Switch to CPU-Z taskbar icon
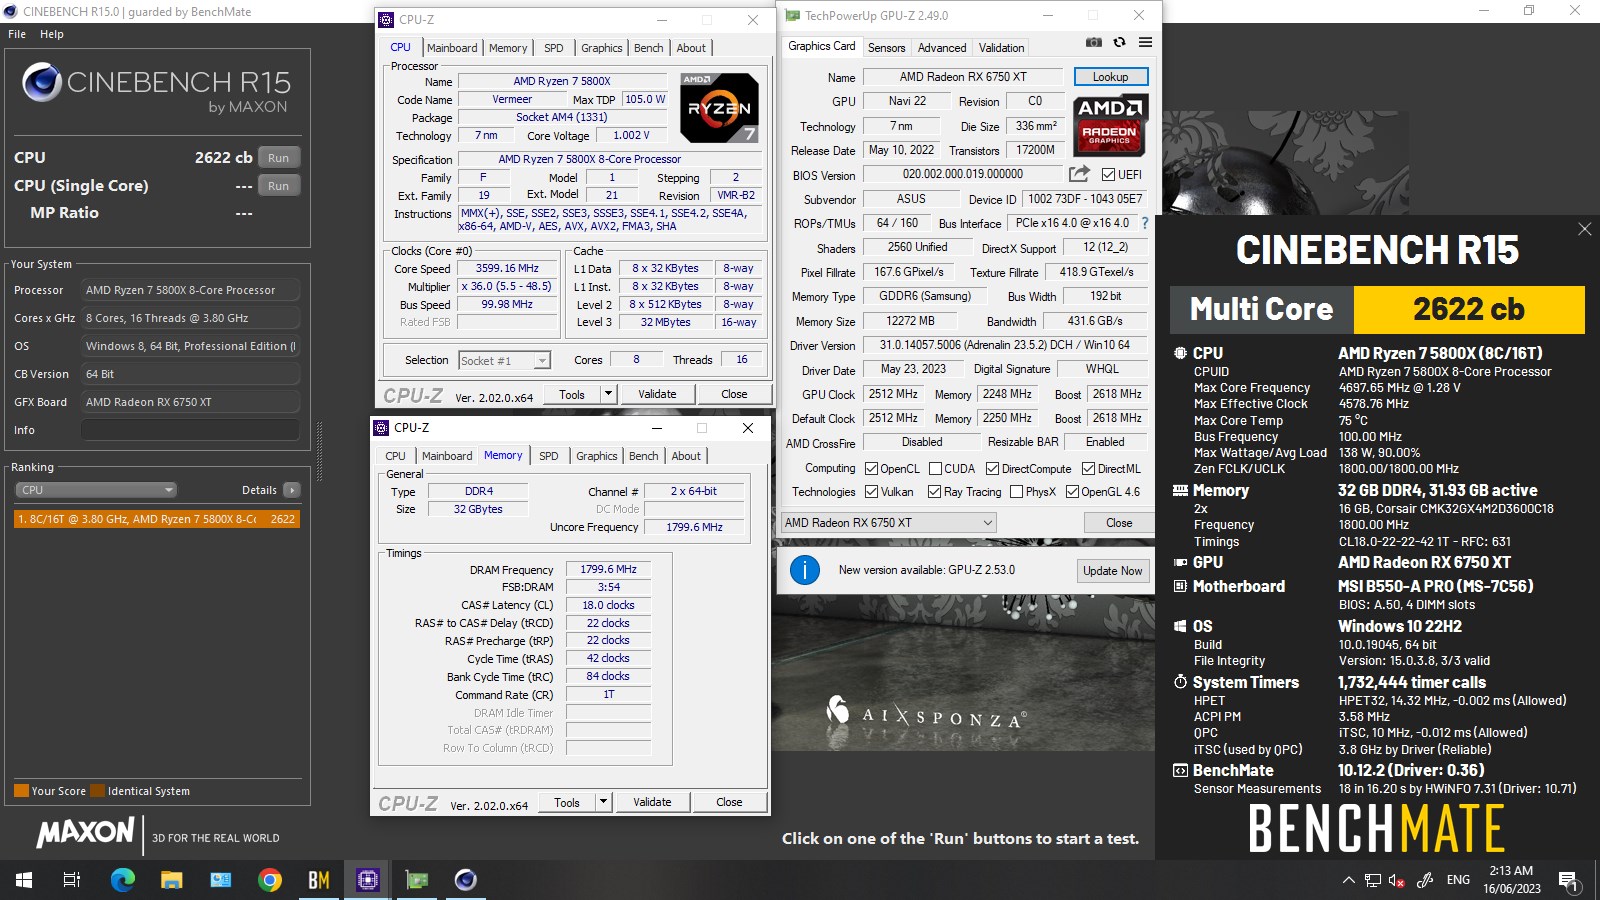1600x900 pixels. point(367,880)
